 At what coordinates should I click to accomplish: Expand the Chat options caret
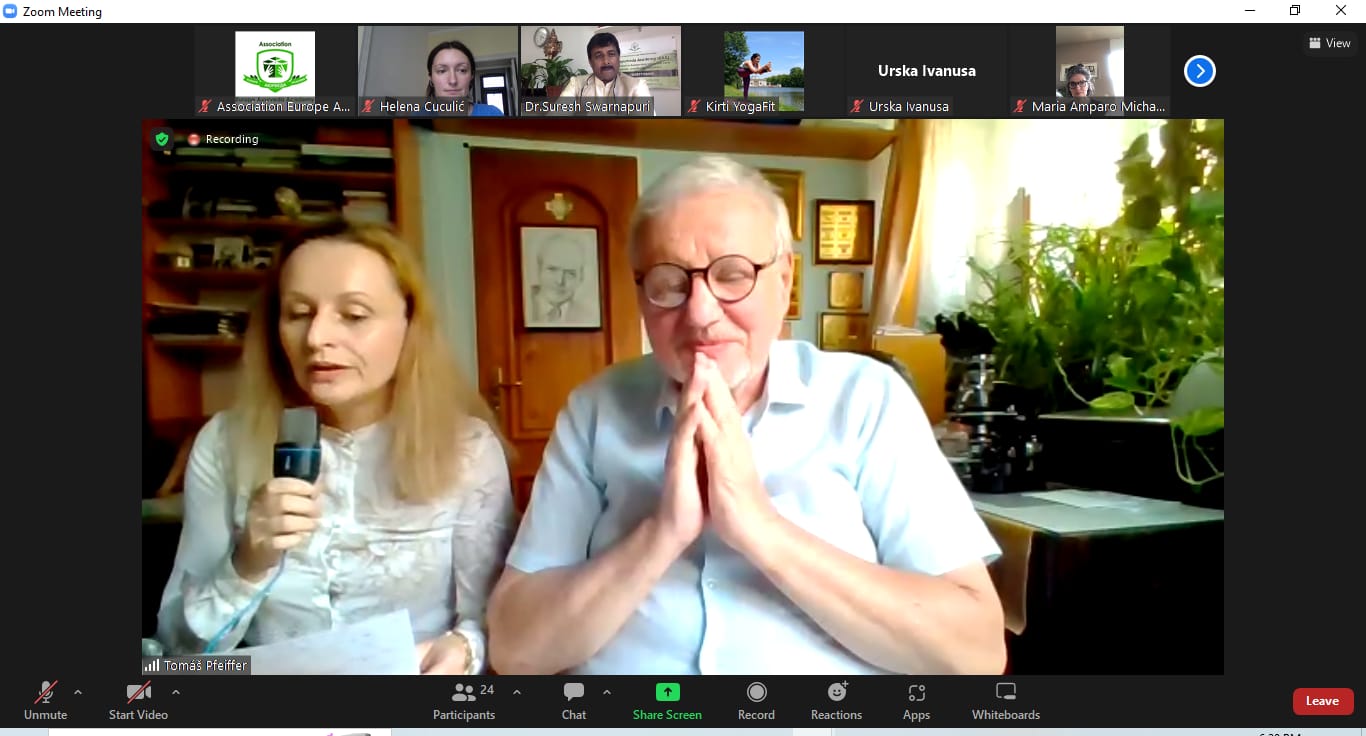click(606, 692)
